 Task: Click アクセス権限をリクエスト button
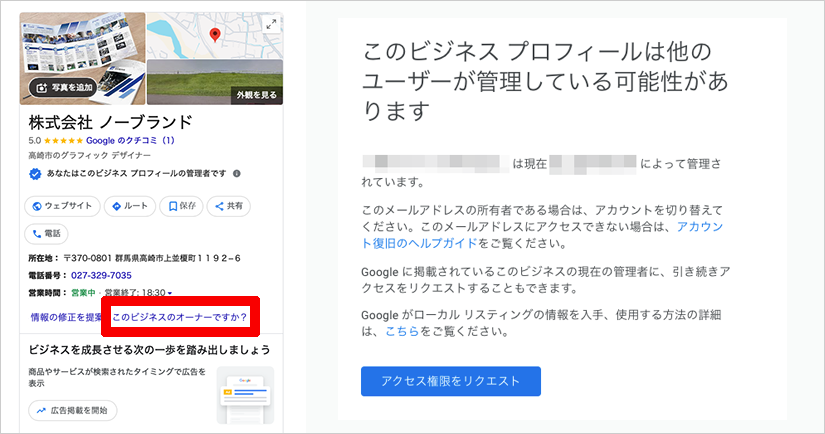tap(451, 381)
